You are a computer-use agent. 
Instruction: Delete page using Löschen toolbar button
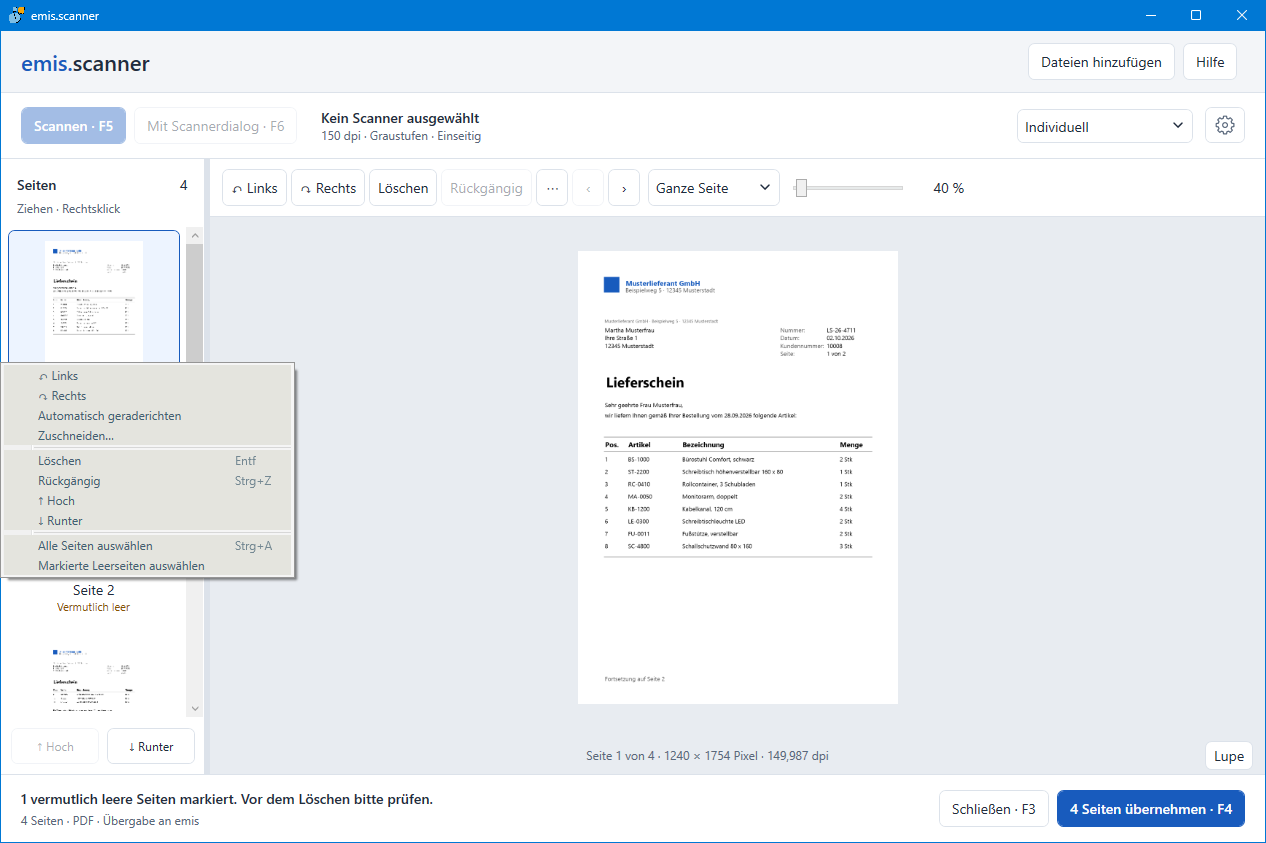[403, 188]
